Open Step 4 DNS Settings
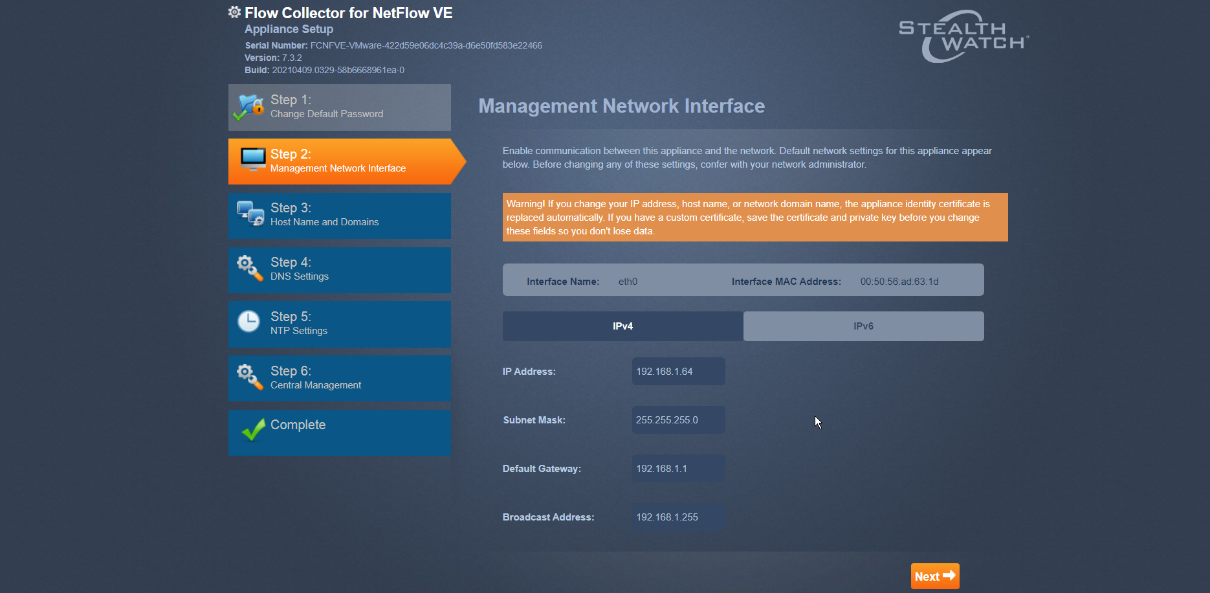1210x593 pixels. pyautogui.click(x=339, y=269)
